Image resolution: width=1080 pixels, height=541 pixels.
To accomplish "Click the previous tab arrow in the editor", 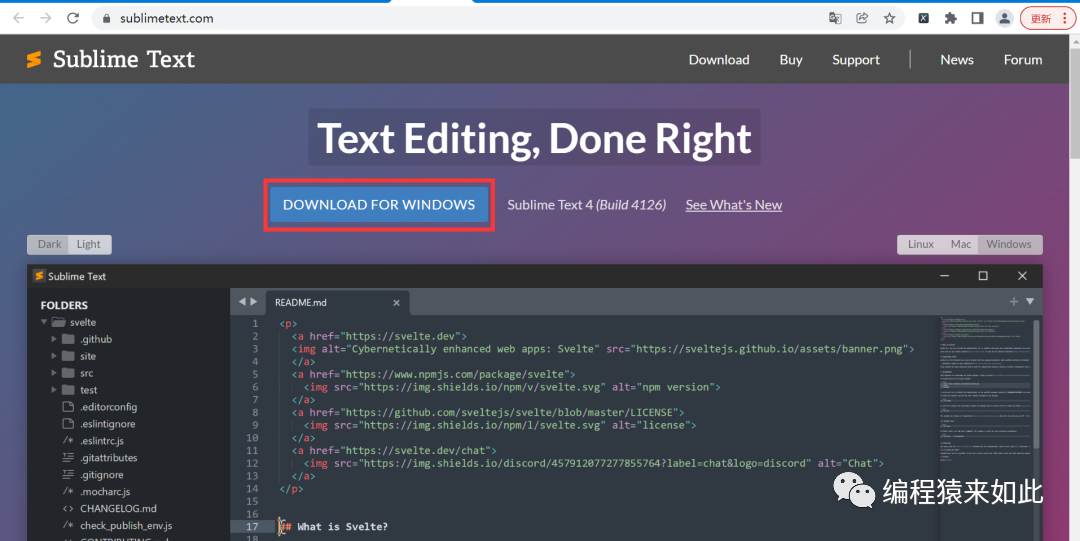I will pos(242,302).
